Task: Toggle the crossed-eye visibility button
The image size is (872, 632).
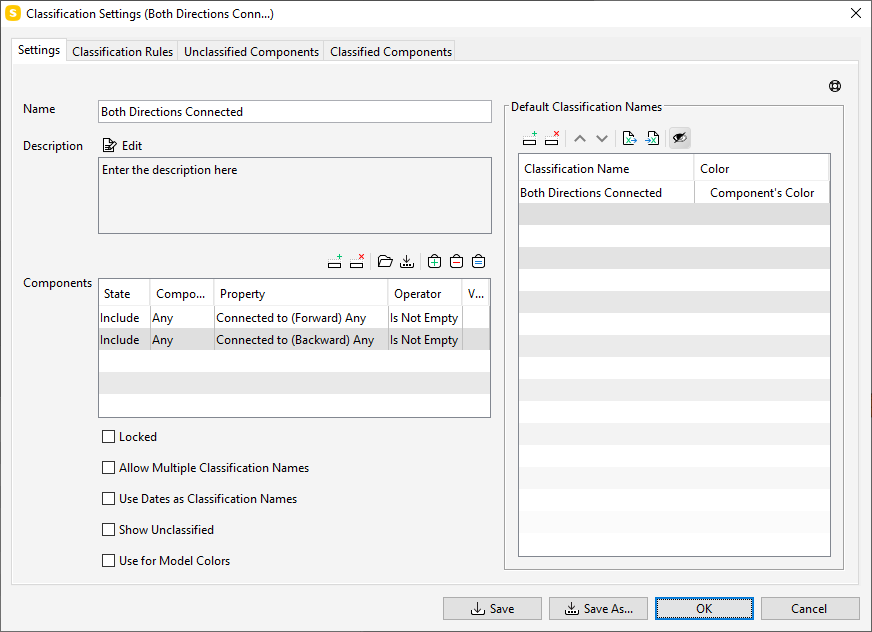Action: pos(680,138)
